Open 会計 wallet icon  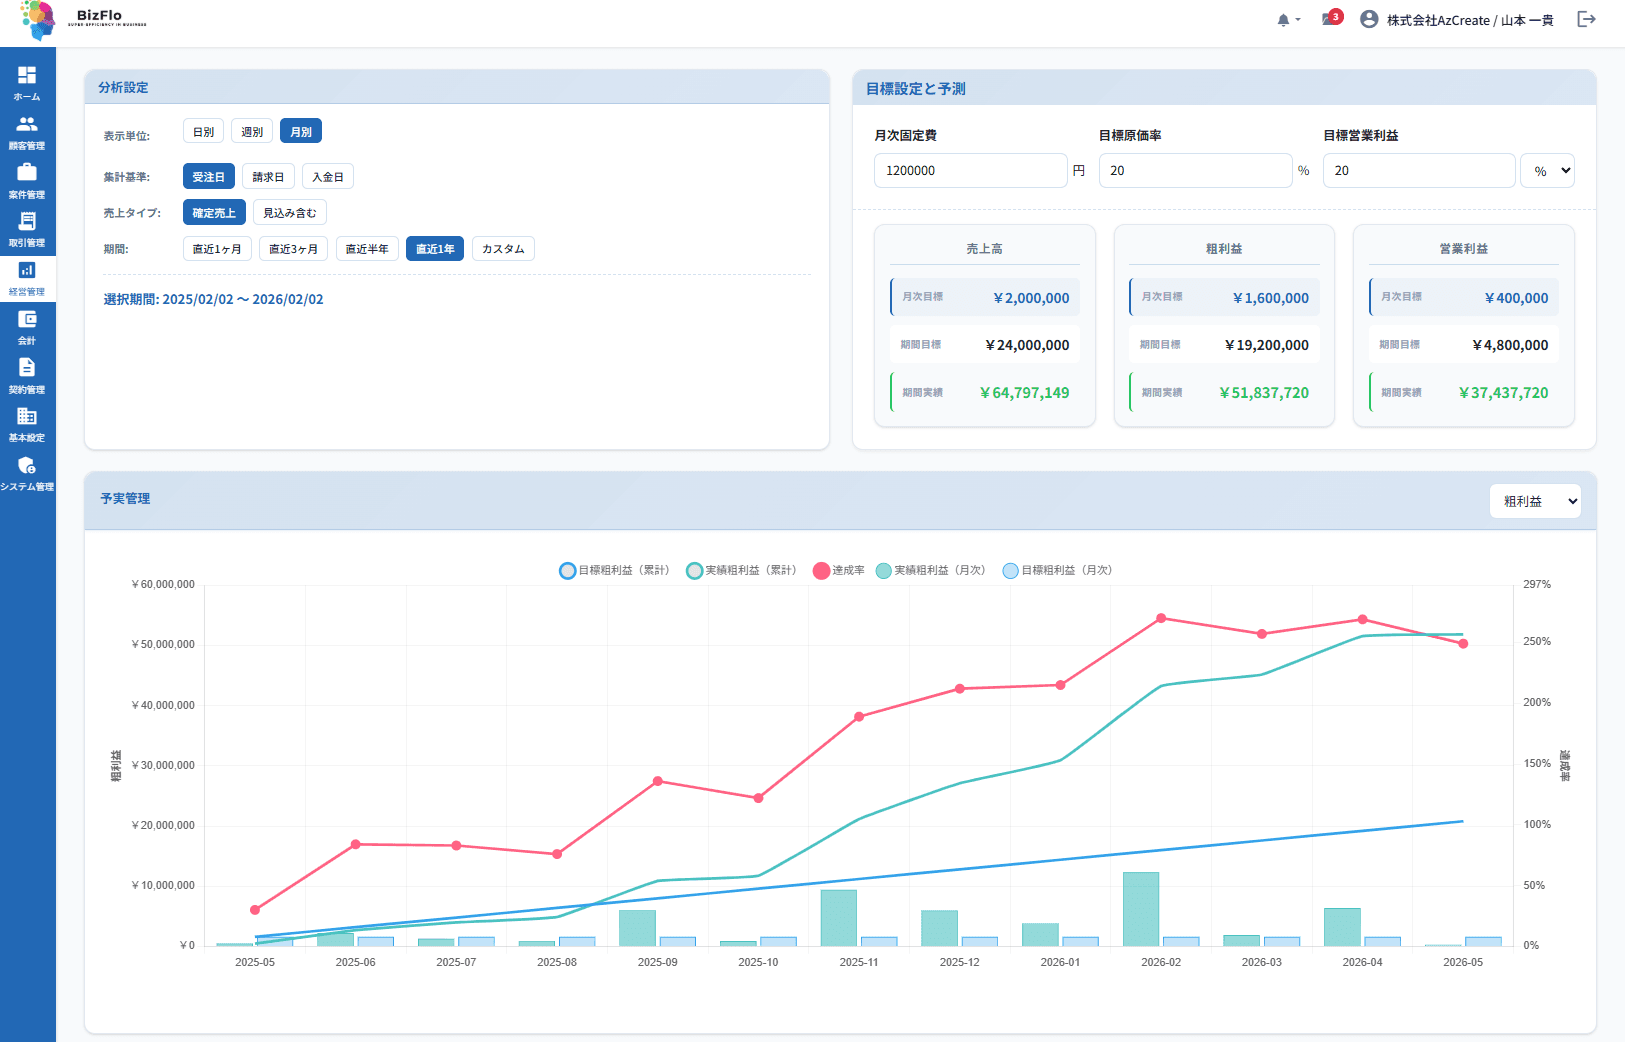pyautogui.click(x=27, y=319)
